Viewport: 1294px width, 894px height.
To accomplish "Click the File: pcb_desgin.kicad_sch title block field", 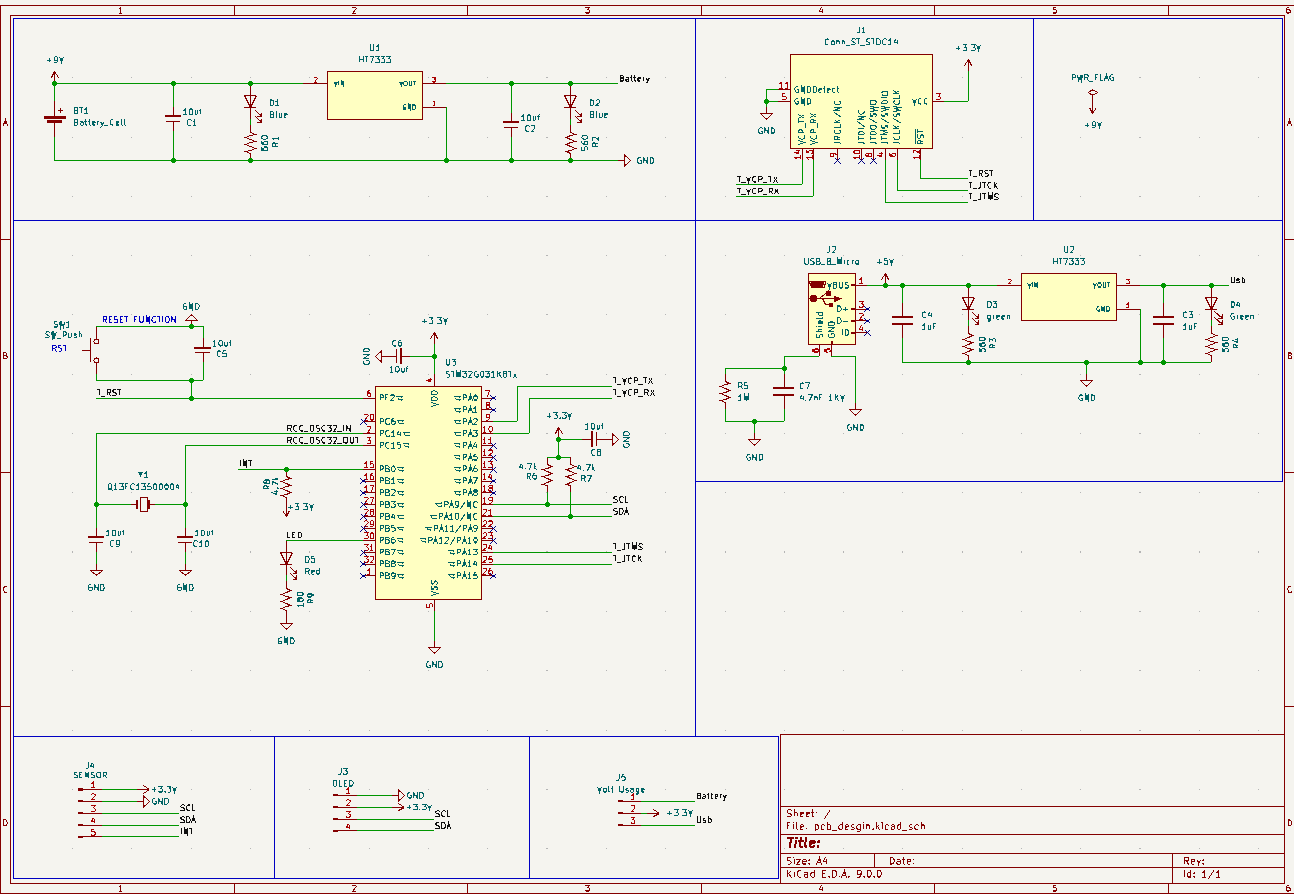I will pyautogui.click(x=856, y=826).
